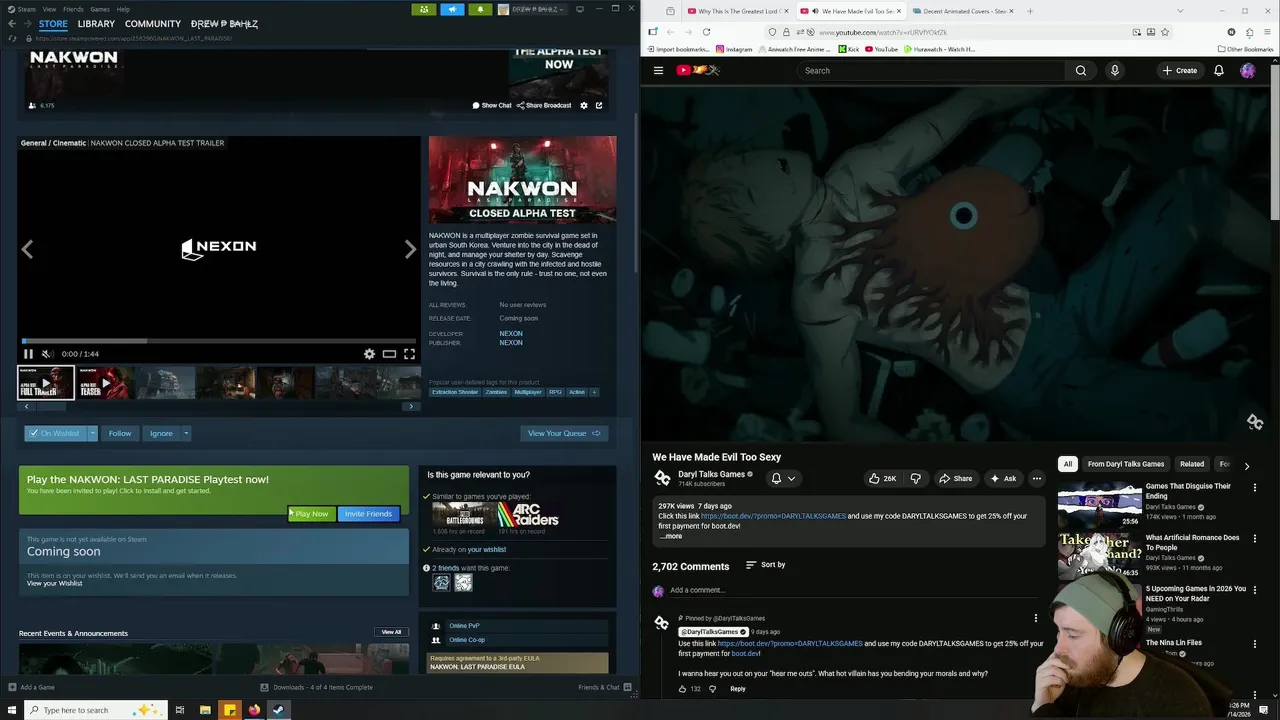Click the Follow button
The width and height of the screenshot is (1280, 720).
coord(120,433)
